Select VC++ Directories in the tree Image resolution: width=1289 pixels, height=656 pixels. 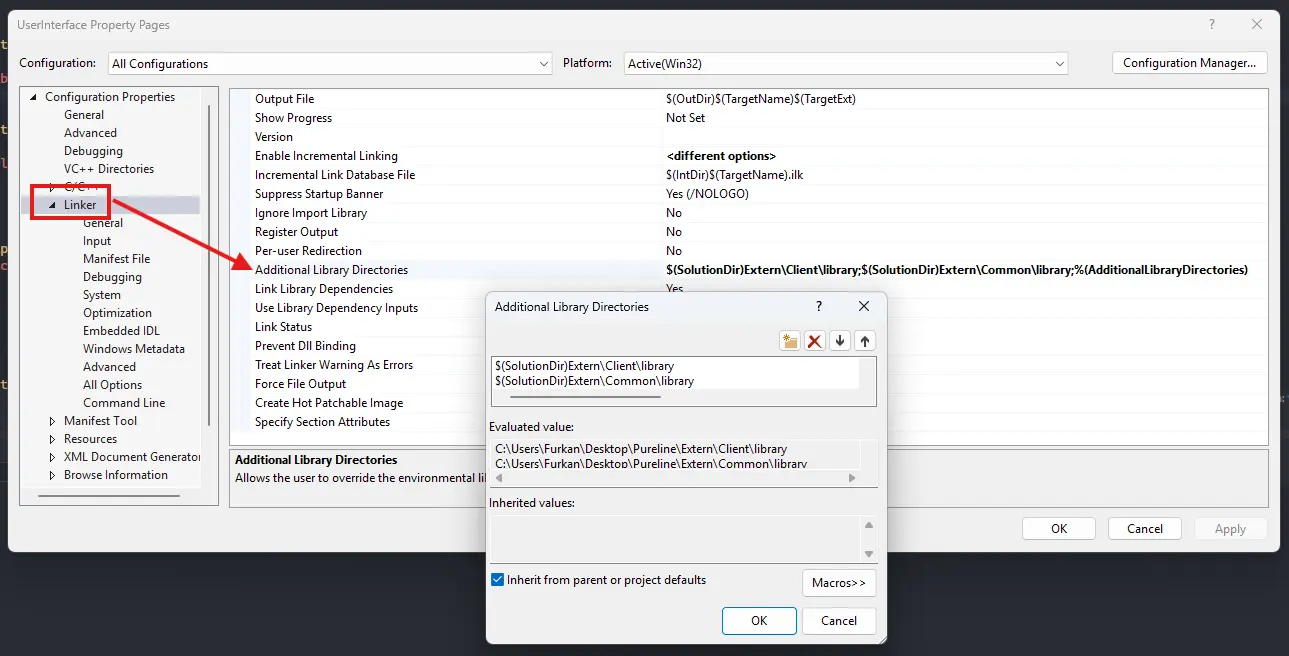pos(109,169)
